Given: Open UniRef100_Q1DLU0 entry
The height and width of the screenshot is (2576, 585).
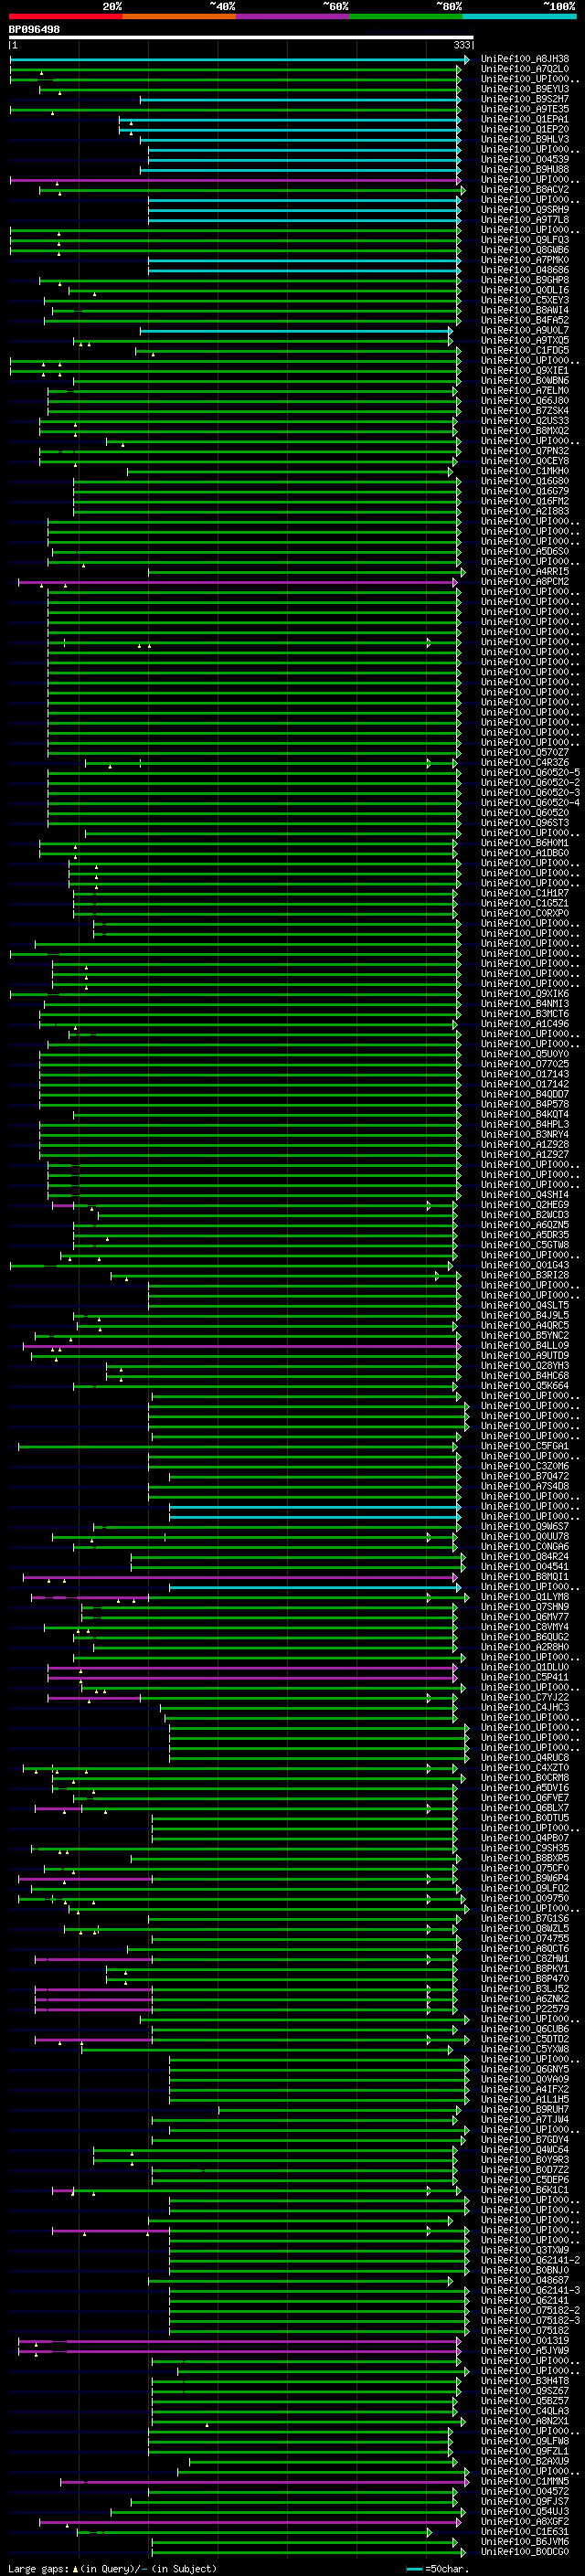Looking at the screenshot, I should (525, 1667).
